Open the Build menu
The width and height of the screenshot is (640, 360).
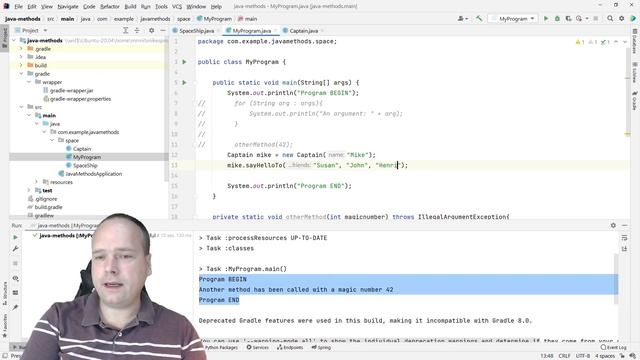130,6
